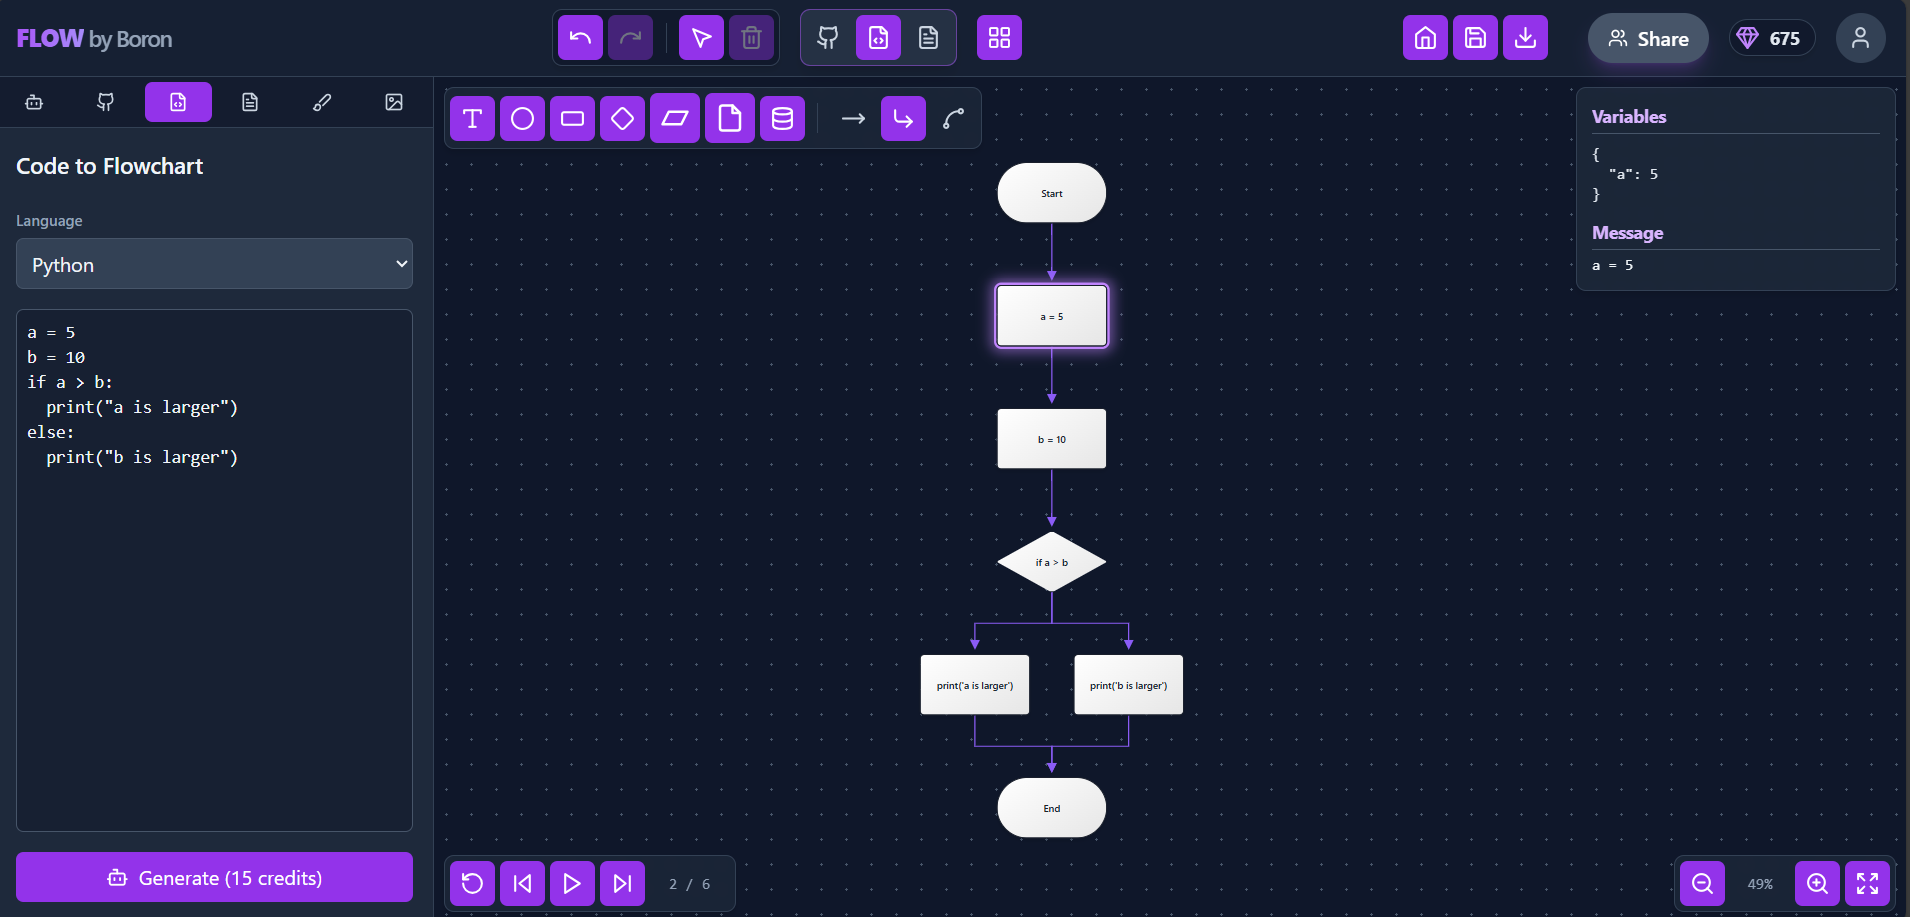Switch to the image upload sidebar tab
Image resolution: width=1910 pixels, height=917 pixels.
(394, 102)
